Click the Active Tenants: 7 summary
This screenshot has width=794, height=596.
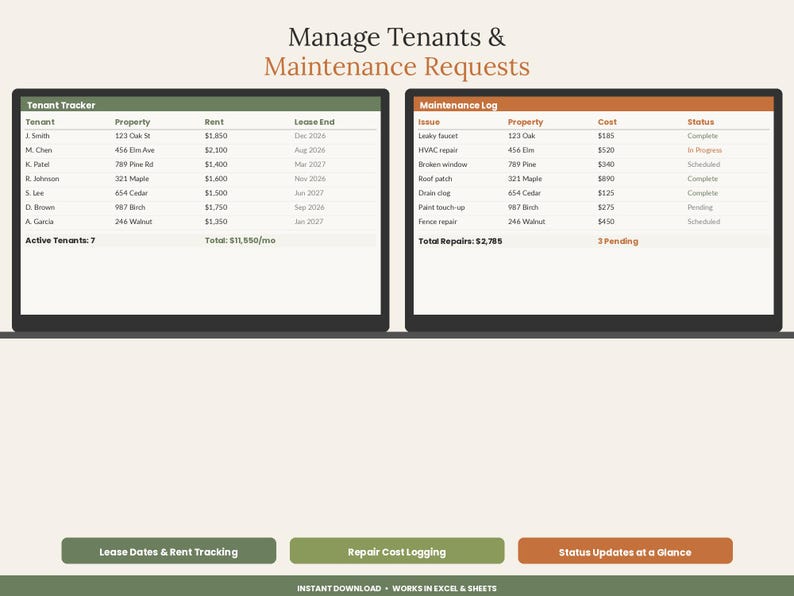60,240
